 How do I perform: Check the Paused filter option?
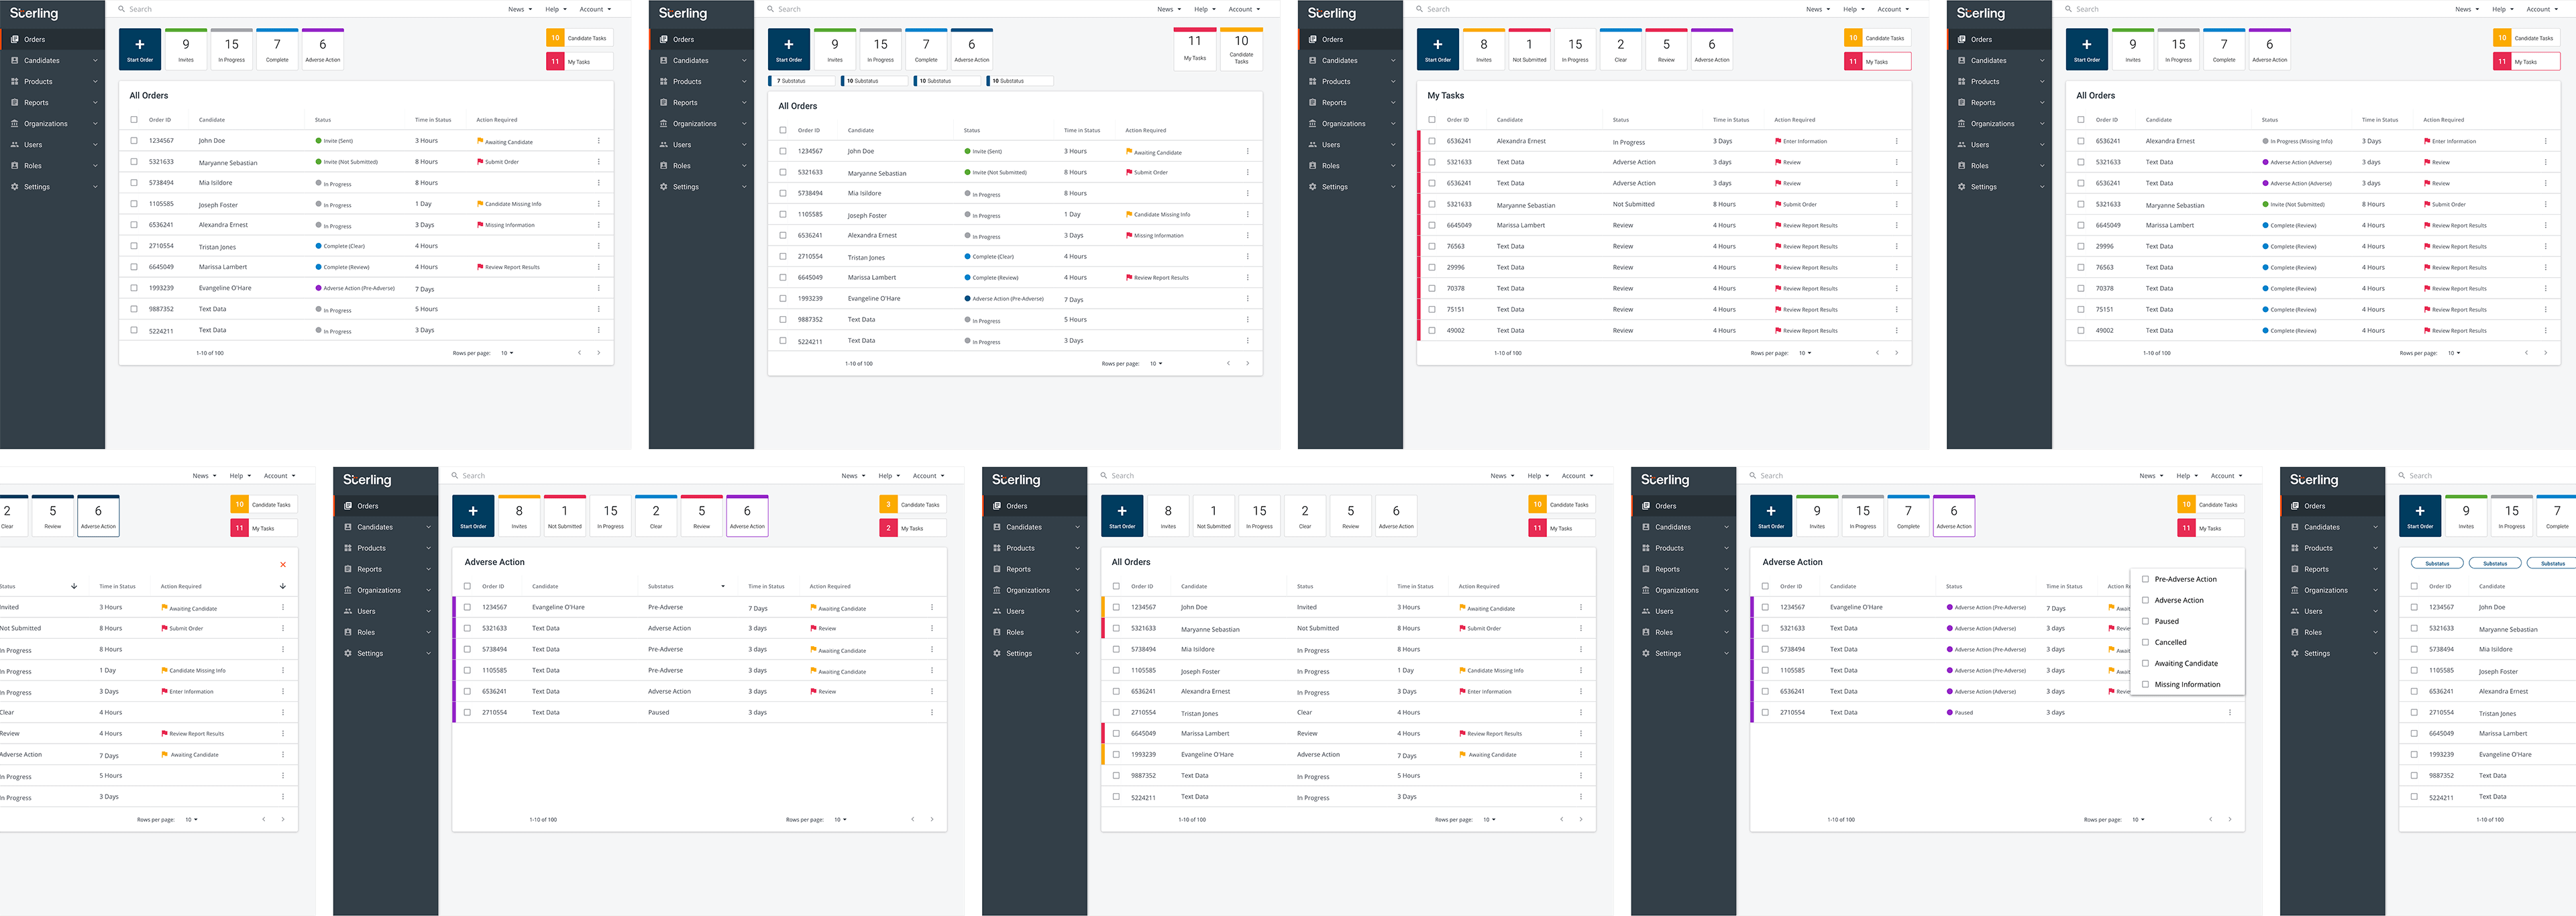(x=2145, y=621)
